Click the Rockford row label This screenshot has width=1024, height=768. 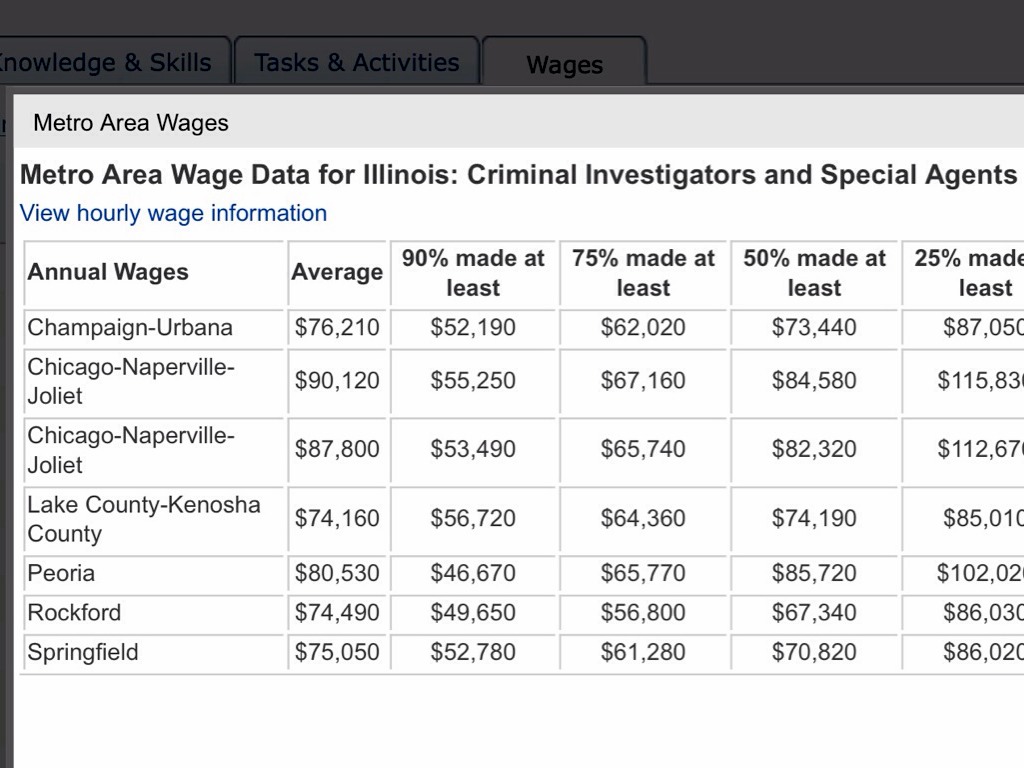coord(74,613)
